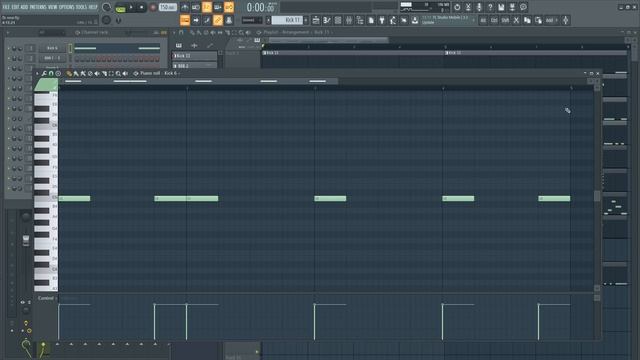The image size is (640, 360).
Task: Open the Control lane dropdown
Action: (47, 298)
